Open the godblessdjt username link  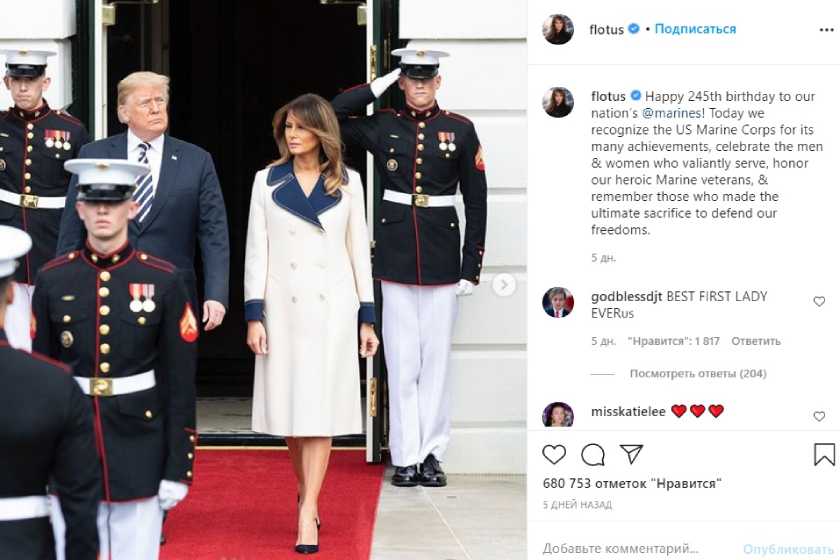[626, 296]
